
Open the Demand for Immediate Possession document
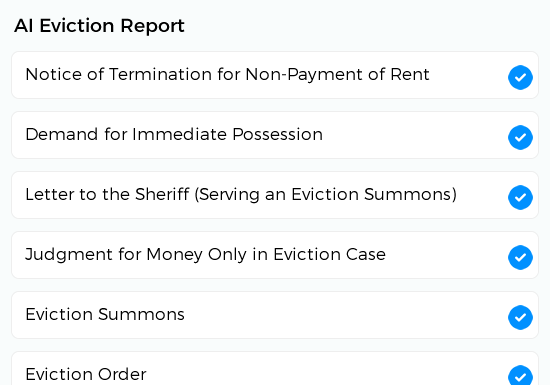[174, 134]
